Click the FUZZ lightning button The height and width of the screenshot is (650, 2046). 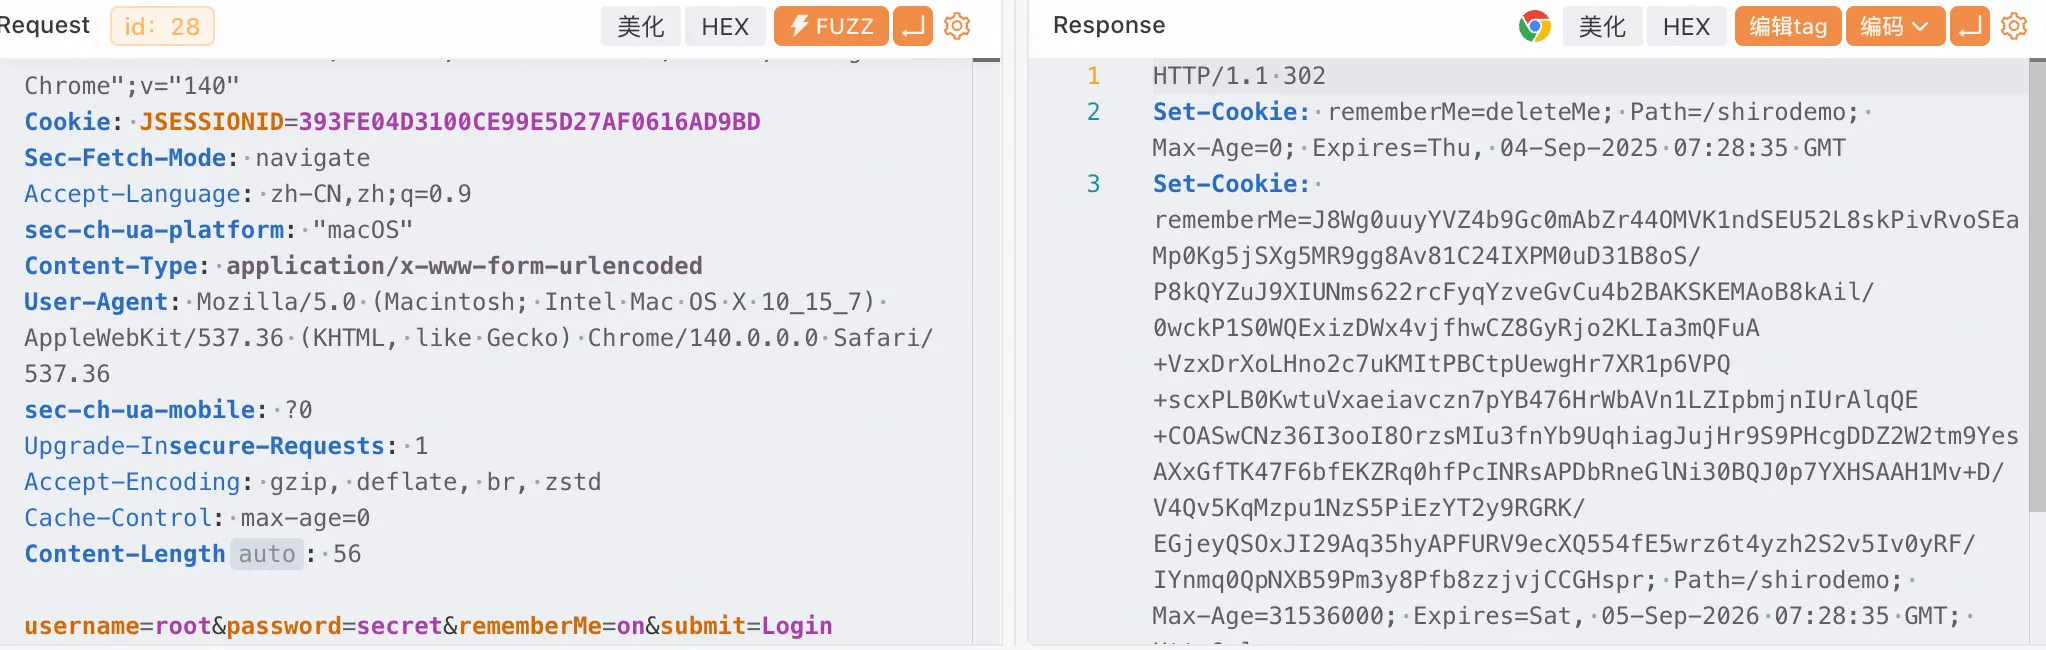pos(830,26)
